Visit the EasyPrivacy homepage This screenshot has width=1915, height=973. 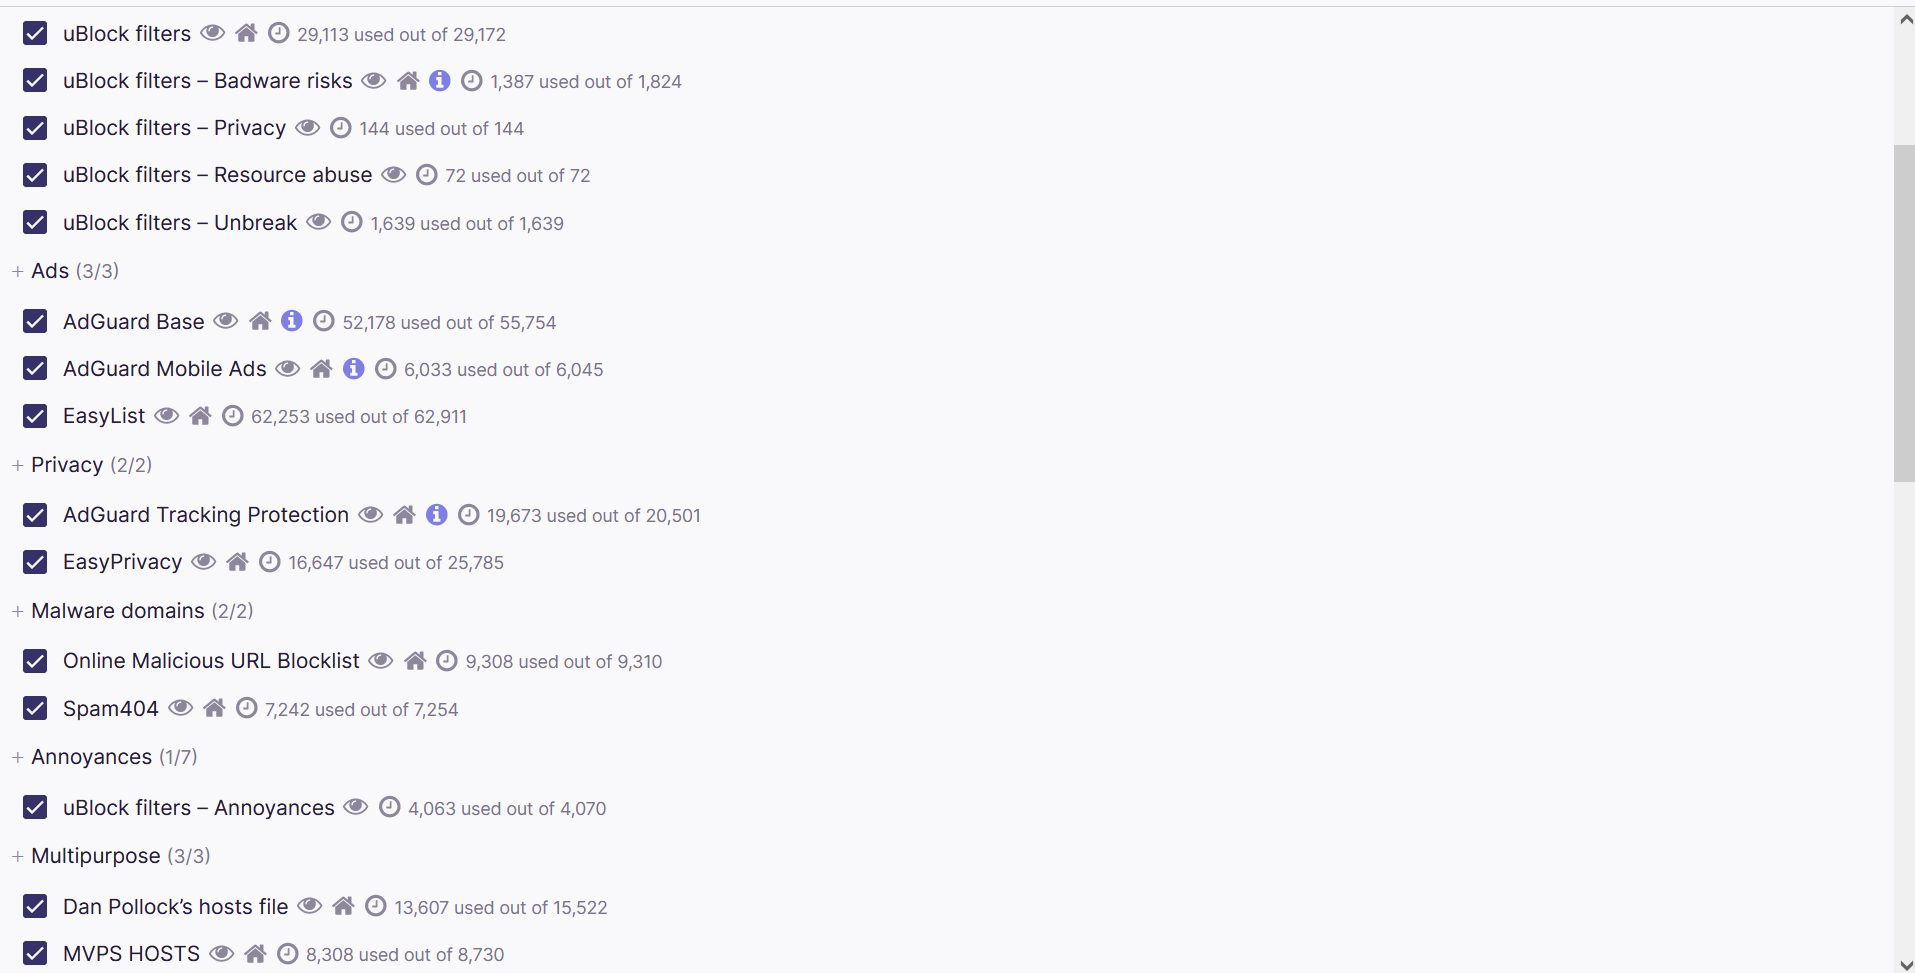click(236, 561)
